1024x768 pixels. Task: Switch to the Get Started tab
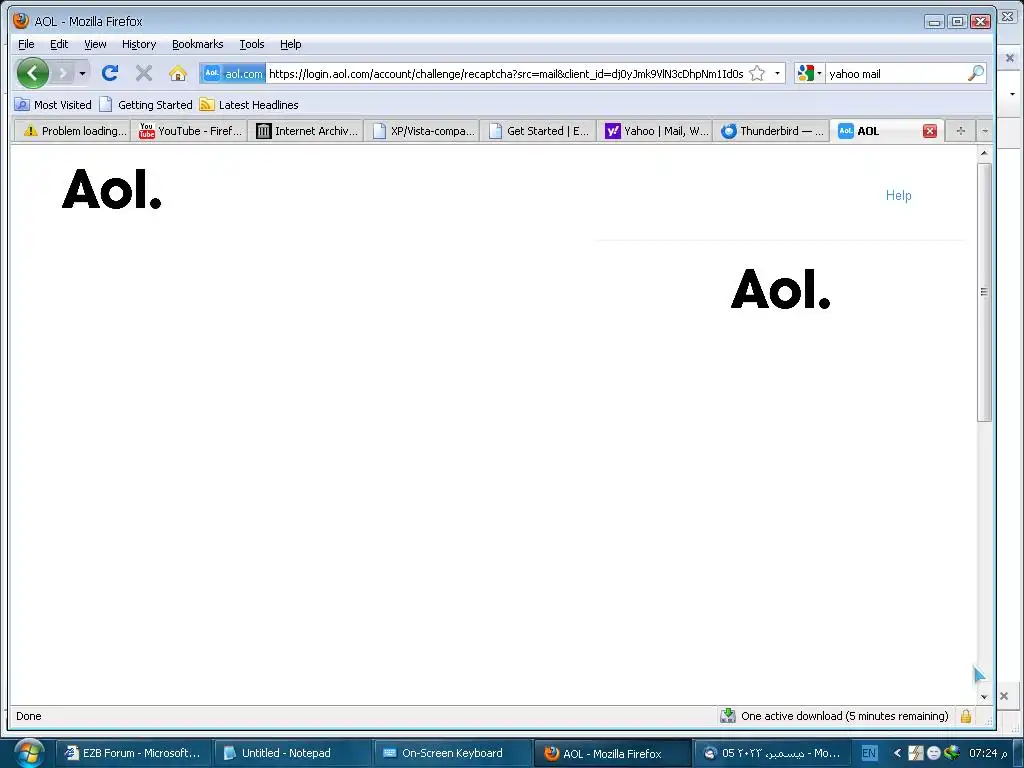(x=538, y=131)
